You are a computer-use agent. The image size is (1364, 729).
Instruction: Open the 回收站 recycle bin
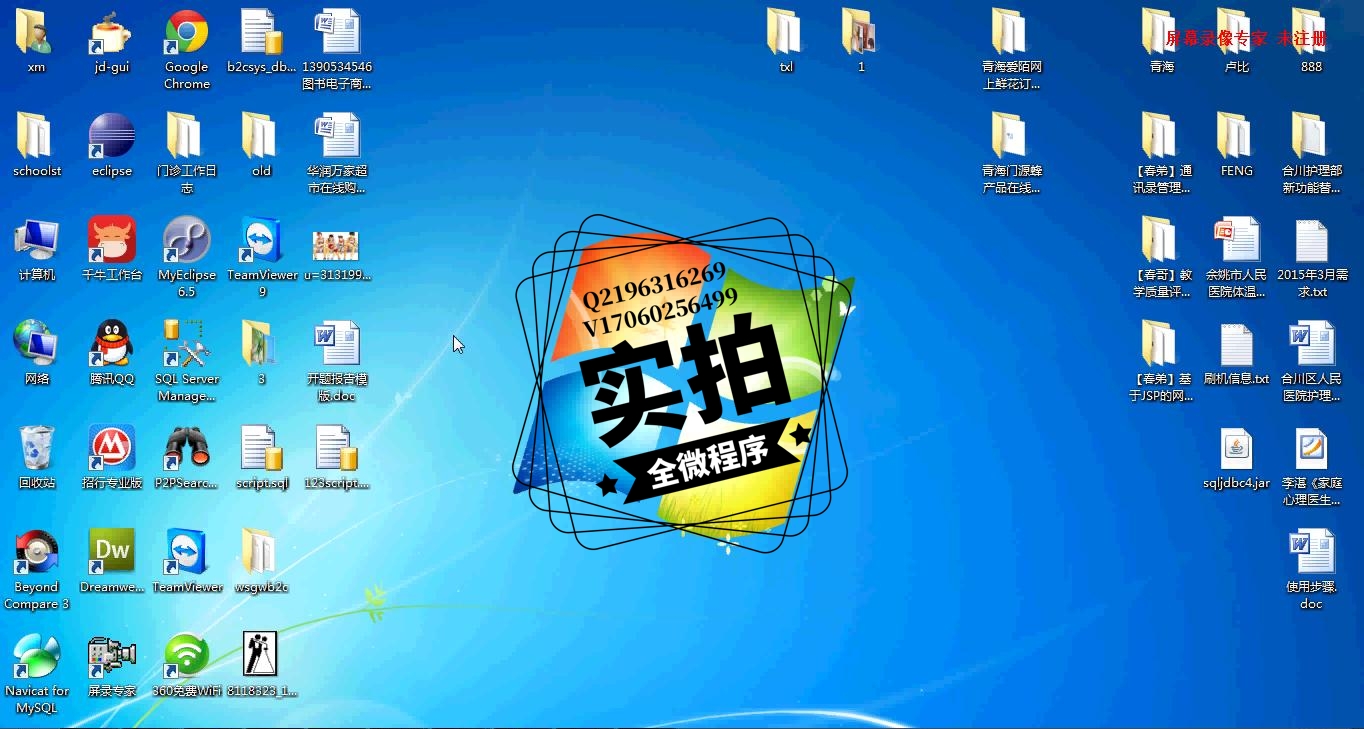[x=36, y=448]
